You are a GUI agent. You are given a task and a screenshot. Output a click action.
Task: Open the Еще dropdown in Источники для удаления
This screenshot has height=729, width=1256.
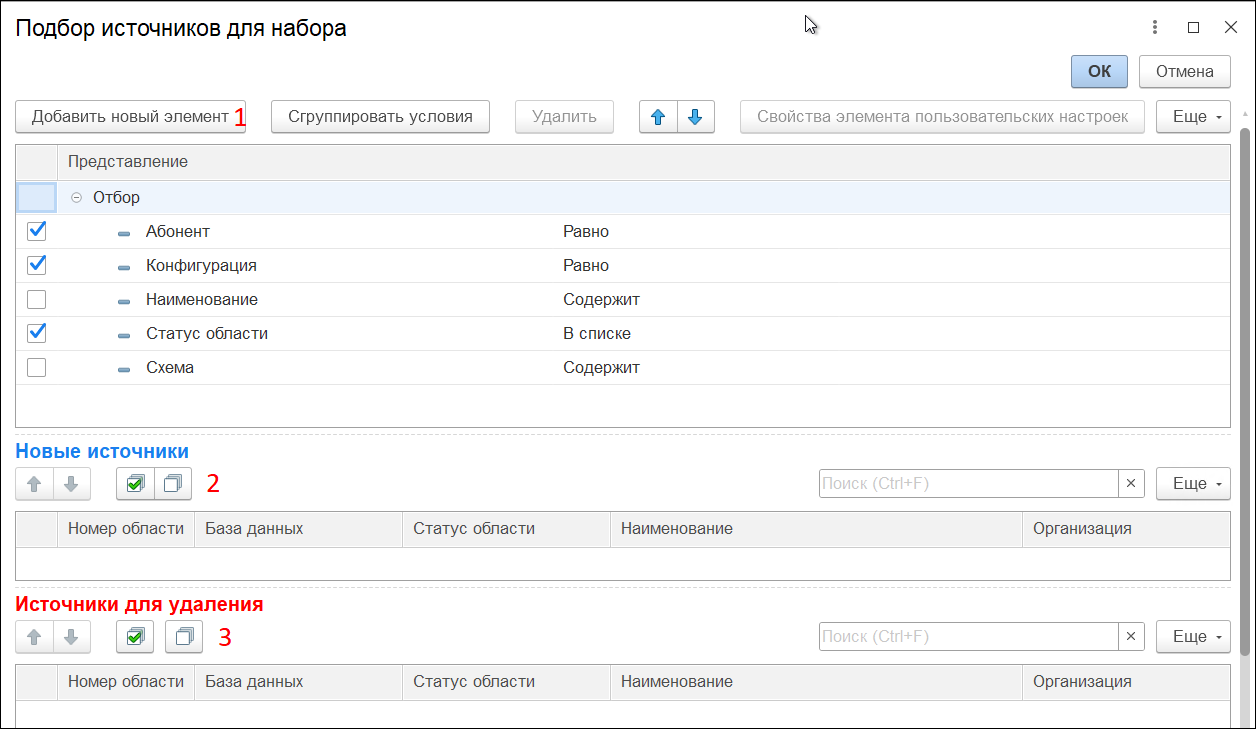1194,636
